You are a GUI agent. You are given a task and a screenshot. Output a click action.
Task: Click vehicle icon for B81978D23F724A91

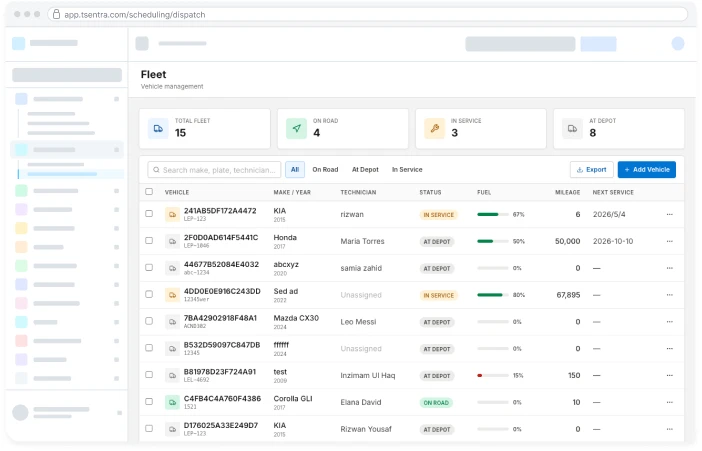click(172, 376)
